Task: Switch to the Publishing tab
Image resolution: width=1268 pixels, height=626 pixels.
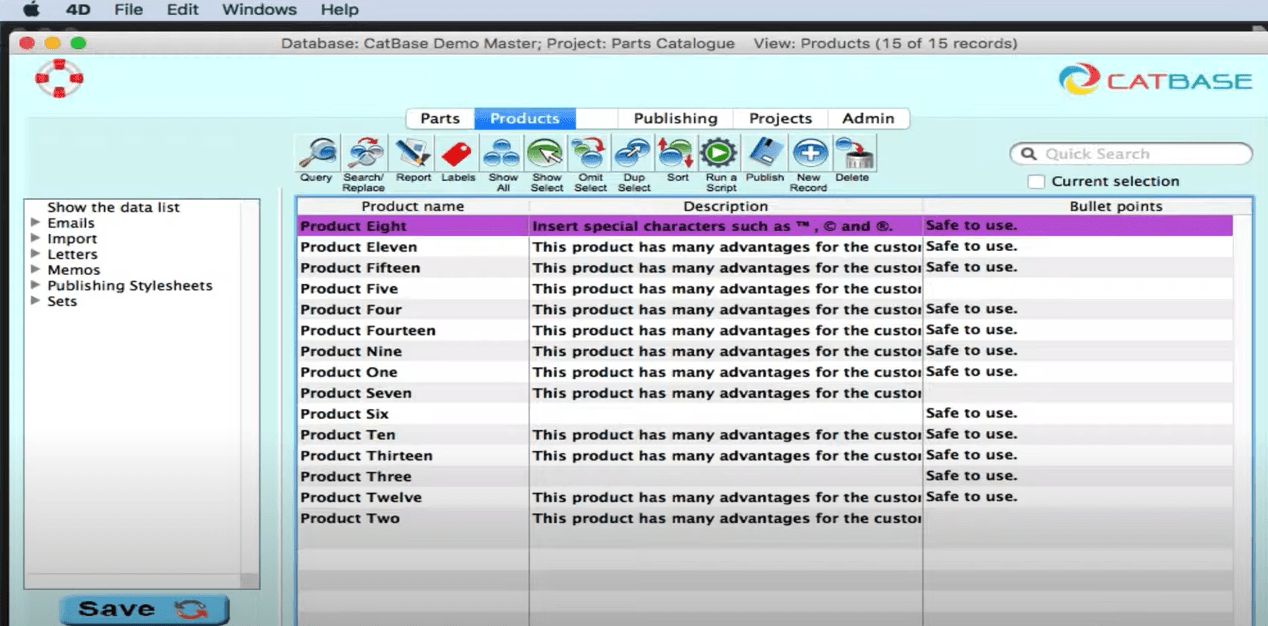Action: click(x=675, y=118)
